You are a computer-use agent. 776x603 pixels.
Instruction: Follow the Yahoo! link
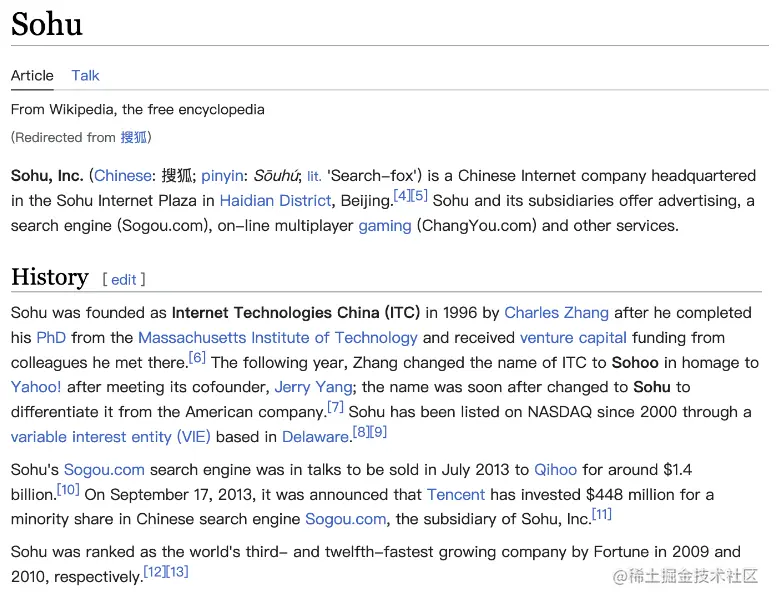point(36,387)
